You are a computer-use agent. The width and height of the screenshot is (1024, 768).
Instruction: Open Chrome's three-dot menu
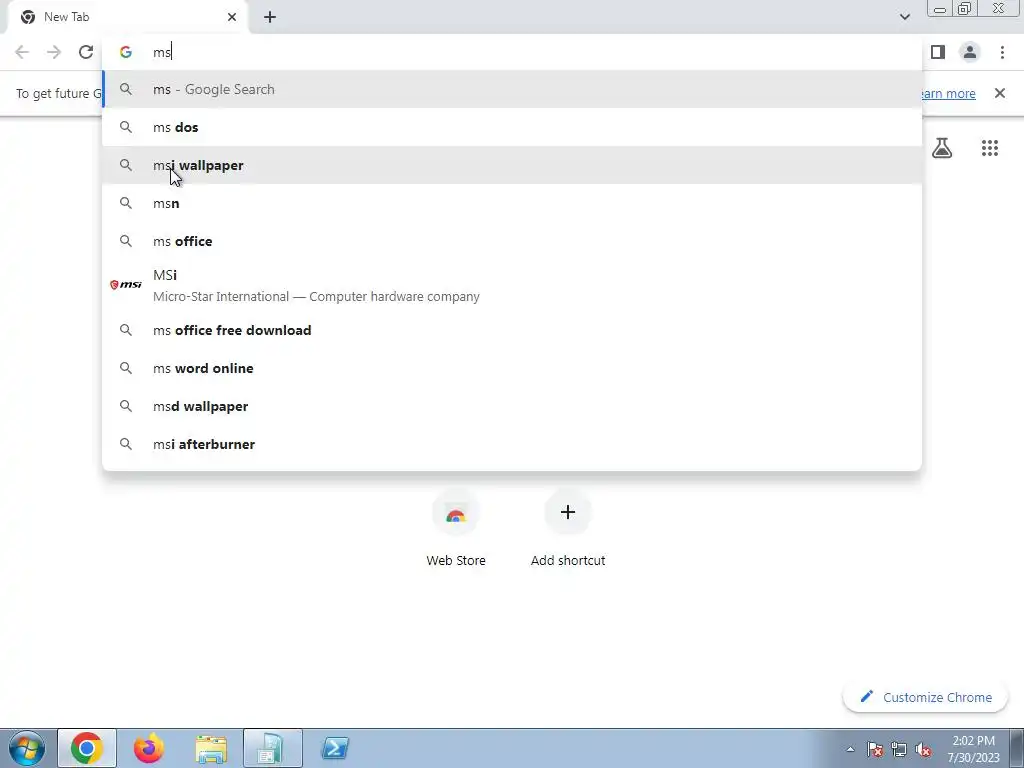pos(1002,52)
